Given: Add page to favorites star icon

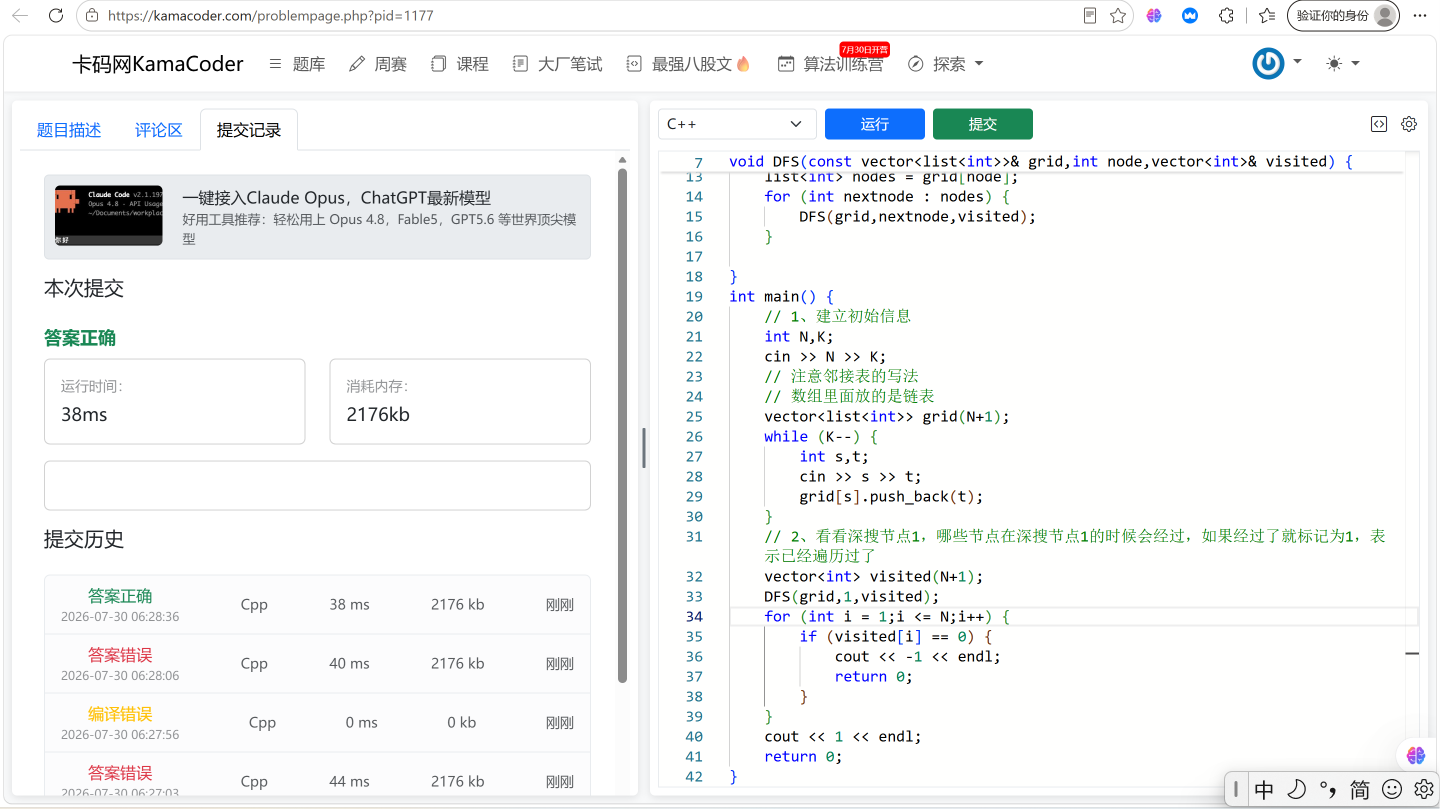Looking at the screenshot, I should (x=1118, y=16).
